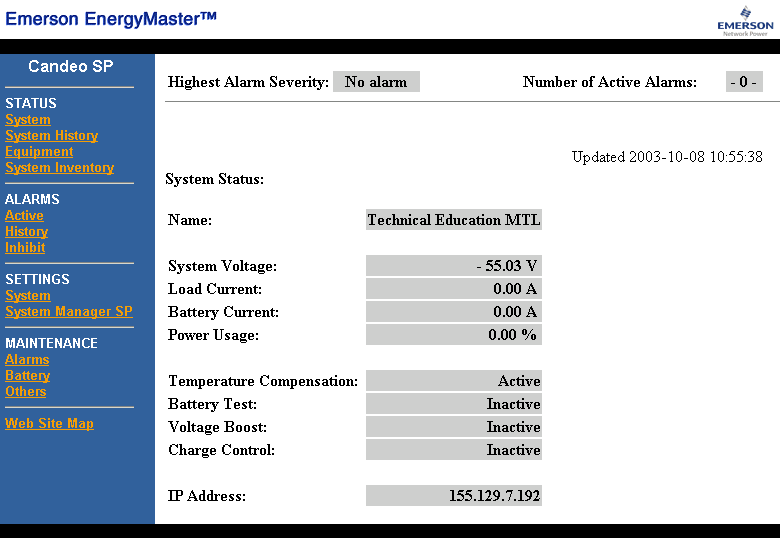
Task: Click the 'Number of Active Alarms:' label
Action: (610, 82)
